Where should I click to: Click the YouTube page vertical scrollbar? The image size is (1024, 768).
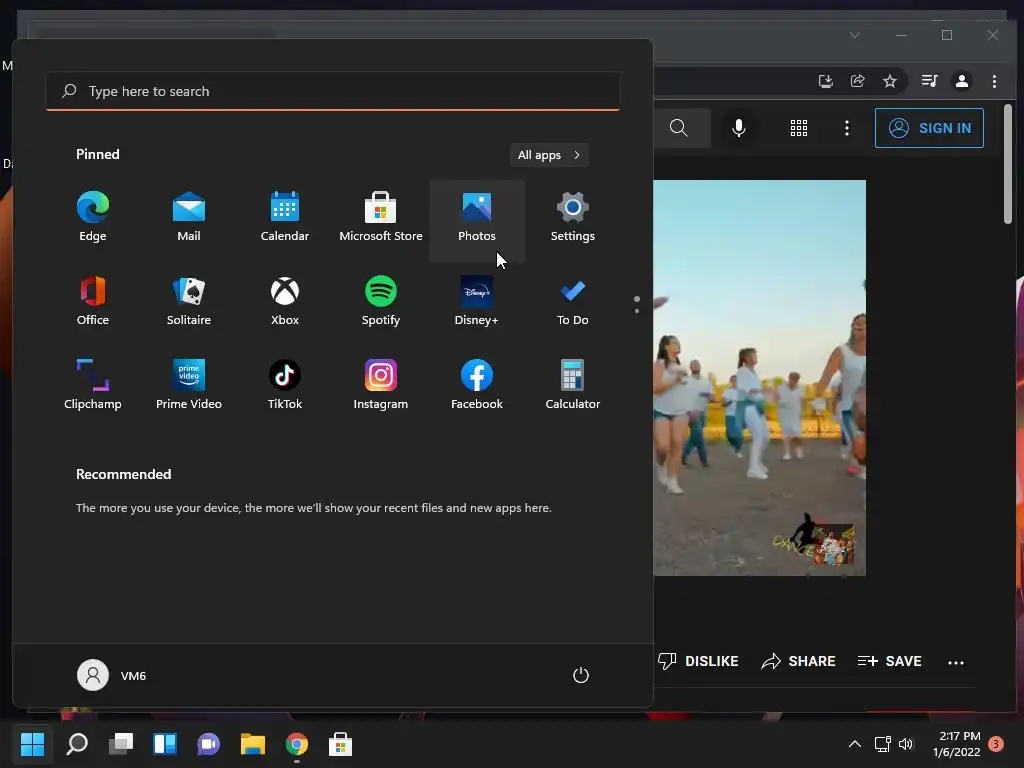(x=1008, y=165)
